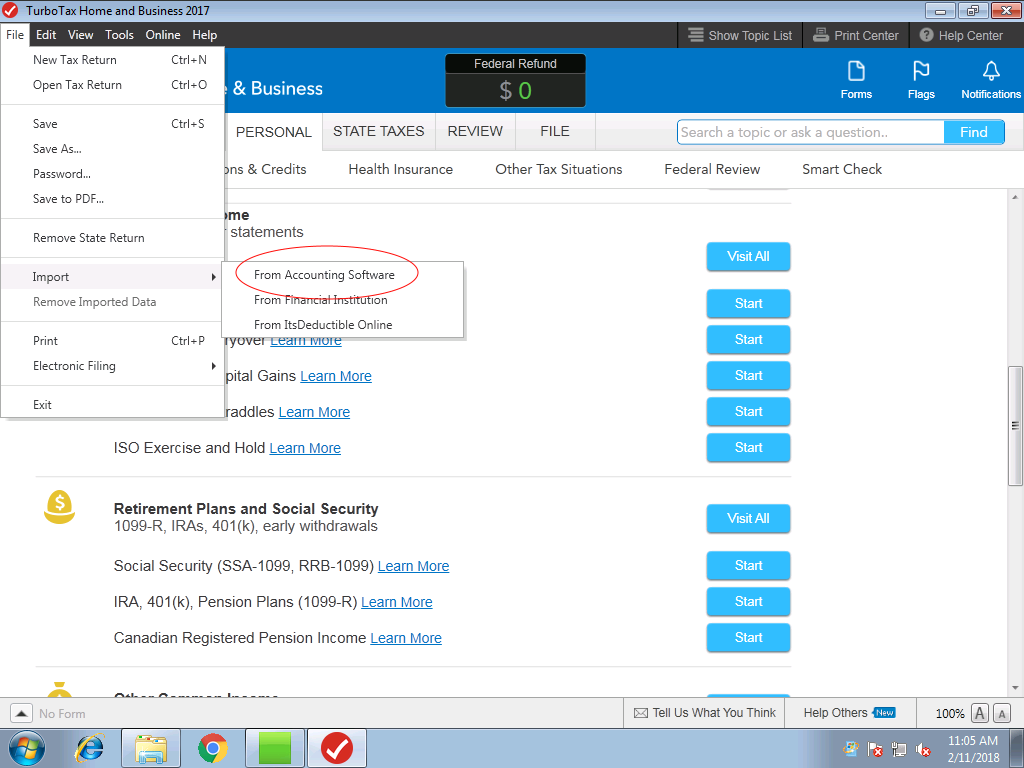Click the search topic input field
Screen dimensions: 1024x768
(810, 132)
